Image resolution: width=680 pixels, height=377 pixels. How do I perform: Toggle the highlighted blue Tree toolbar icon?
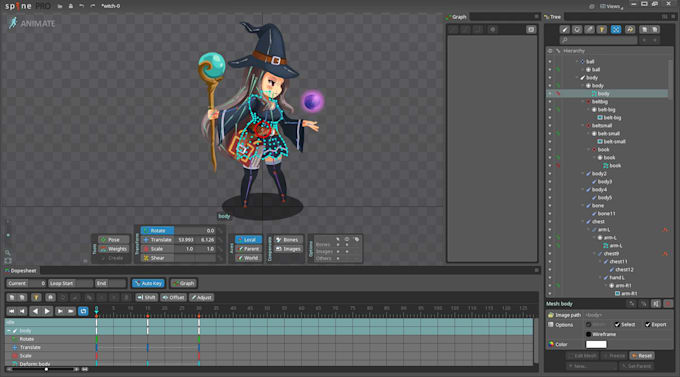pyautogui.click(x=615, y=30)
